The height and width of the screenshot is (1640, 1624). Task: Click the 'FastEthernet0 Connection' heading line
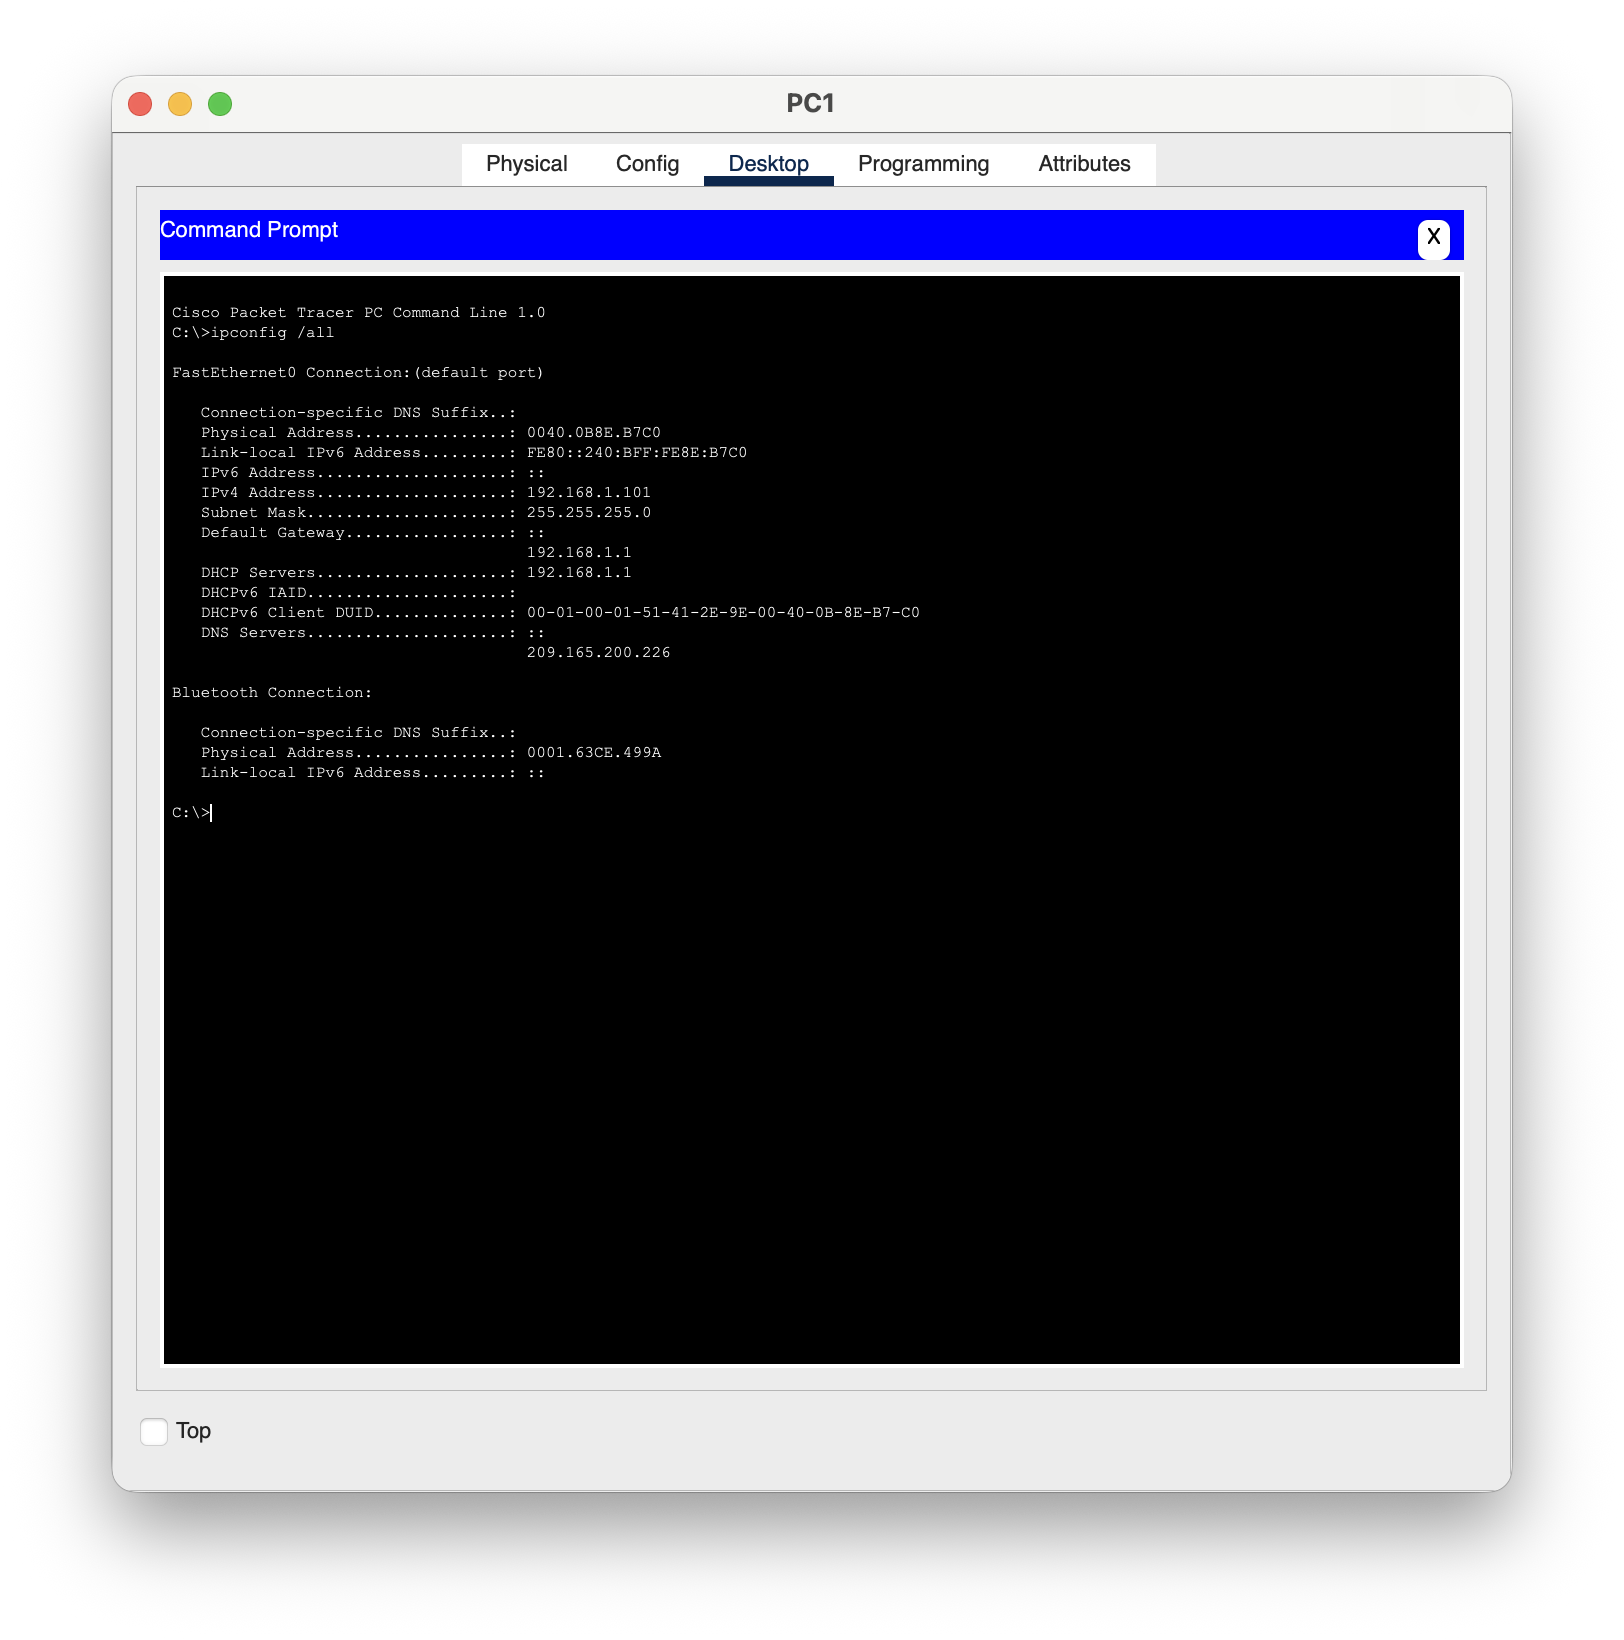(358, 373)
